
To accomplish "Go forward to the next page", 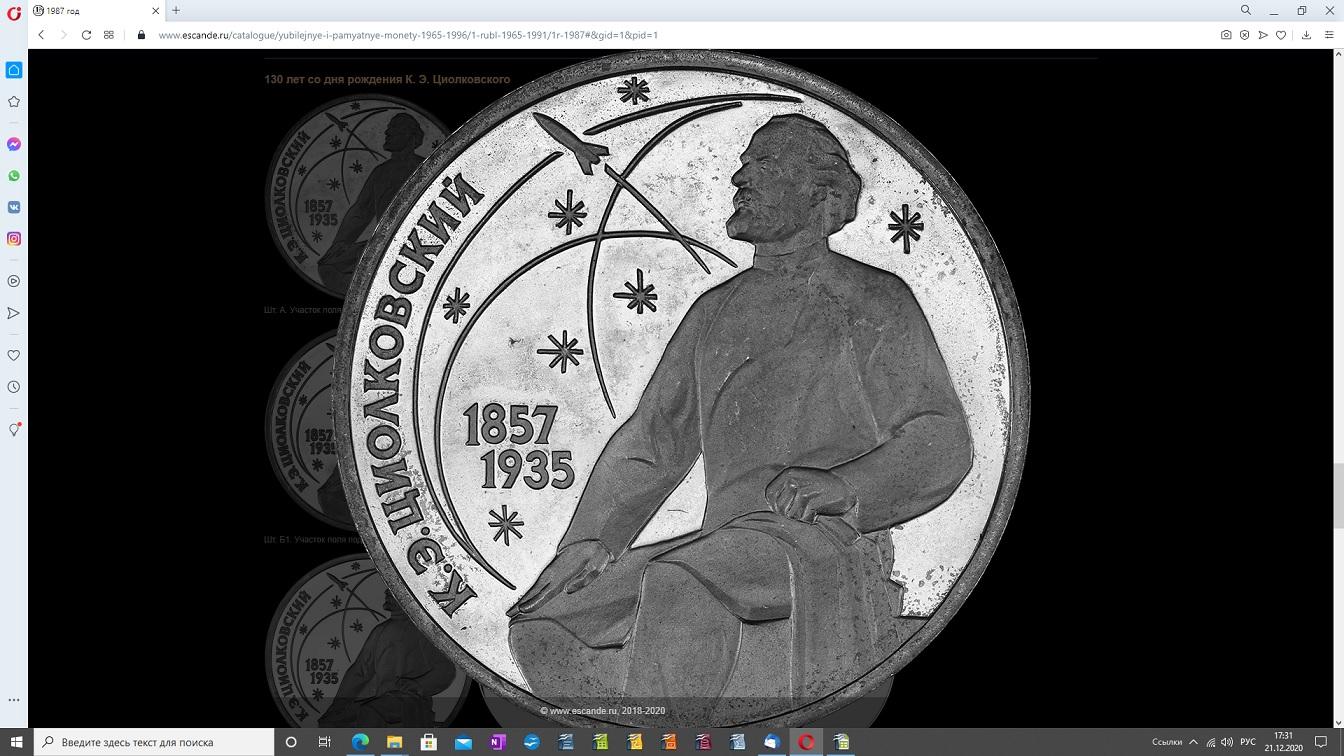I will 64,35.
